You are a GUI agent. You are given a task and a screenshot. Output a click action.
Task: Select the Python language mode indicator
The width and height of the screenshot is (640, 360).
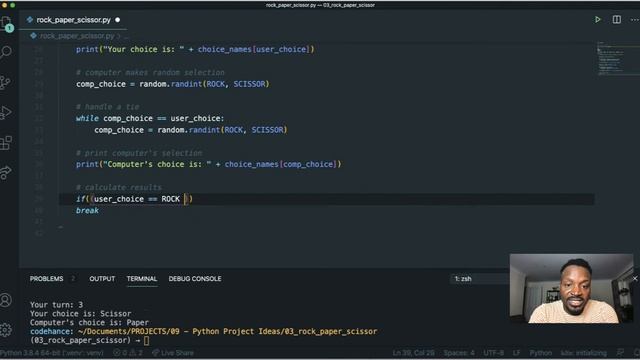click(x=541, y=353)
